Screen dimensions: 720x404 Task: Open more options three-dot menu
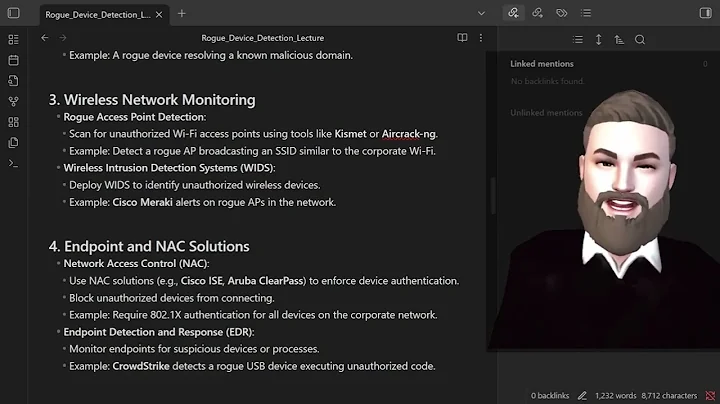click(x=481, y=38)
